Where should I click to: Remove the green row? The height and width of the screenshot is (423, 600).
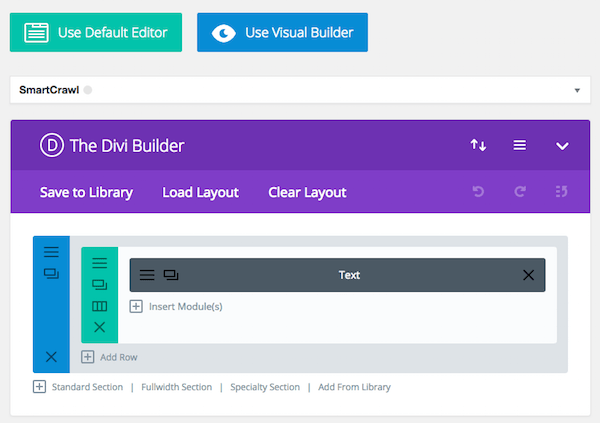click(99, 327)
